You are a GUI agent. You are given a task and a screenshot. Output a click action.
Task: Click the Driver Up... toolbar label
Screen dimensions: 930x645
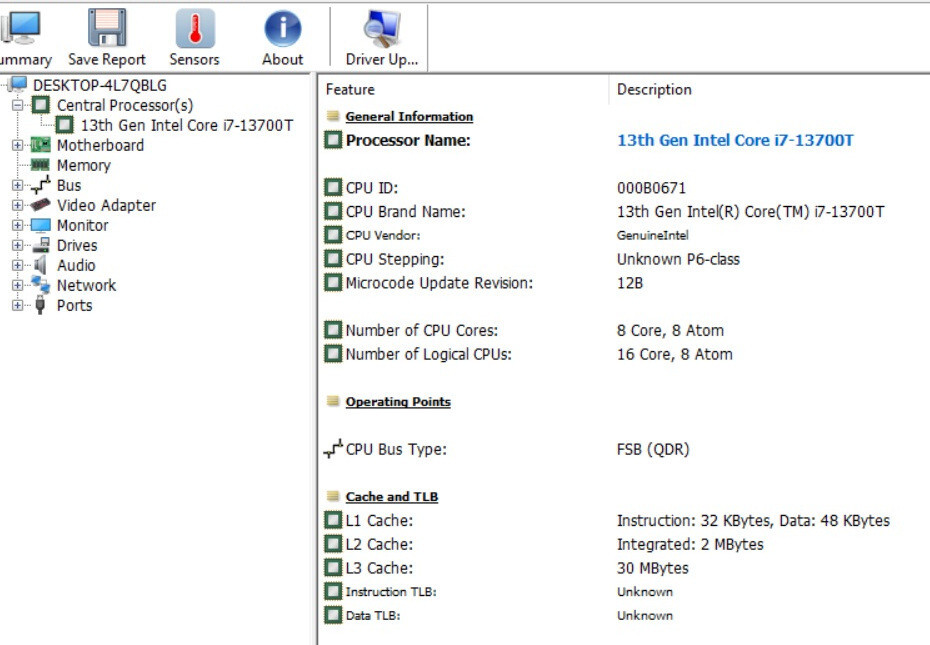[x=382, y=59]
